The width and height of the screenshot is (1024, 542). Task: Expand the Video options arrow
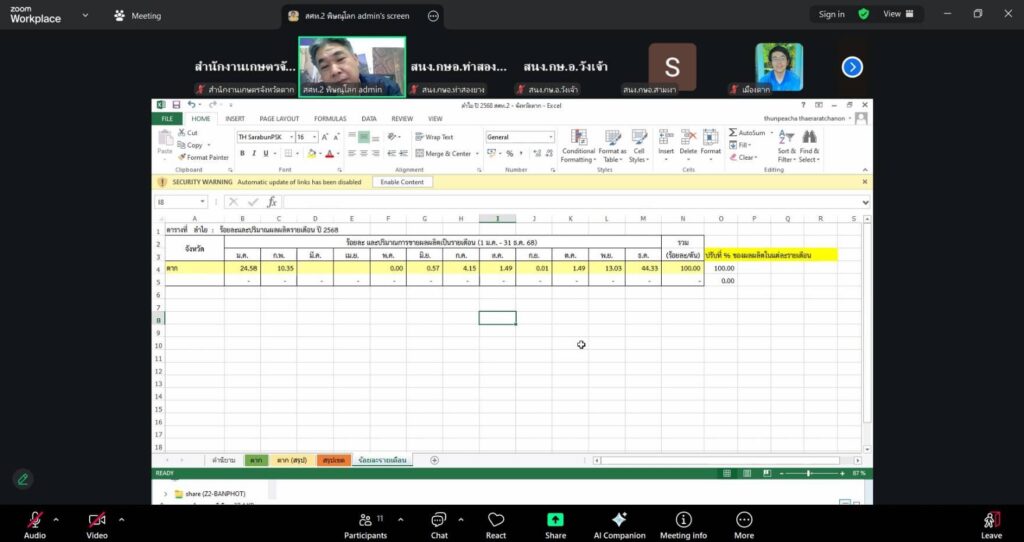pos(121,519)
